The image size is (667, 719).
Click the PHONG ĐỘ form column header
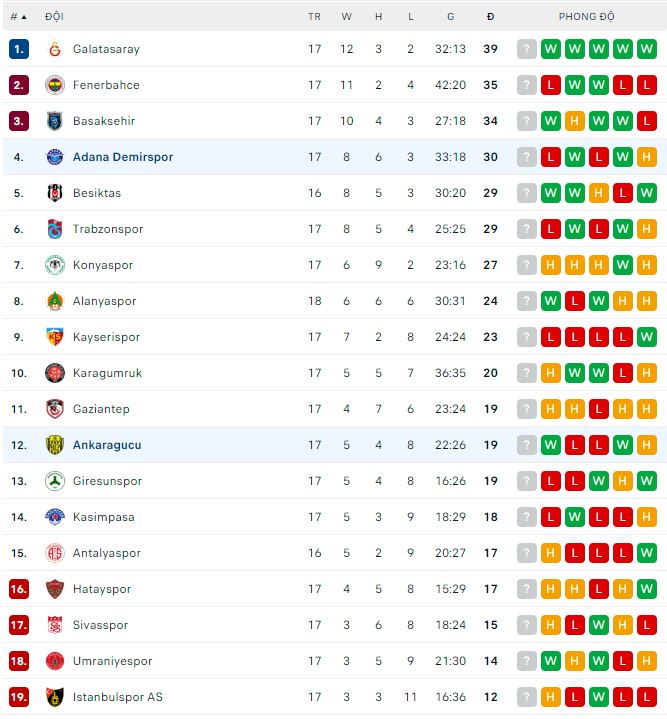click(586, 16)
